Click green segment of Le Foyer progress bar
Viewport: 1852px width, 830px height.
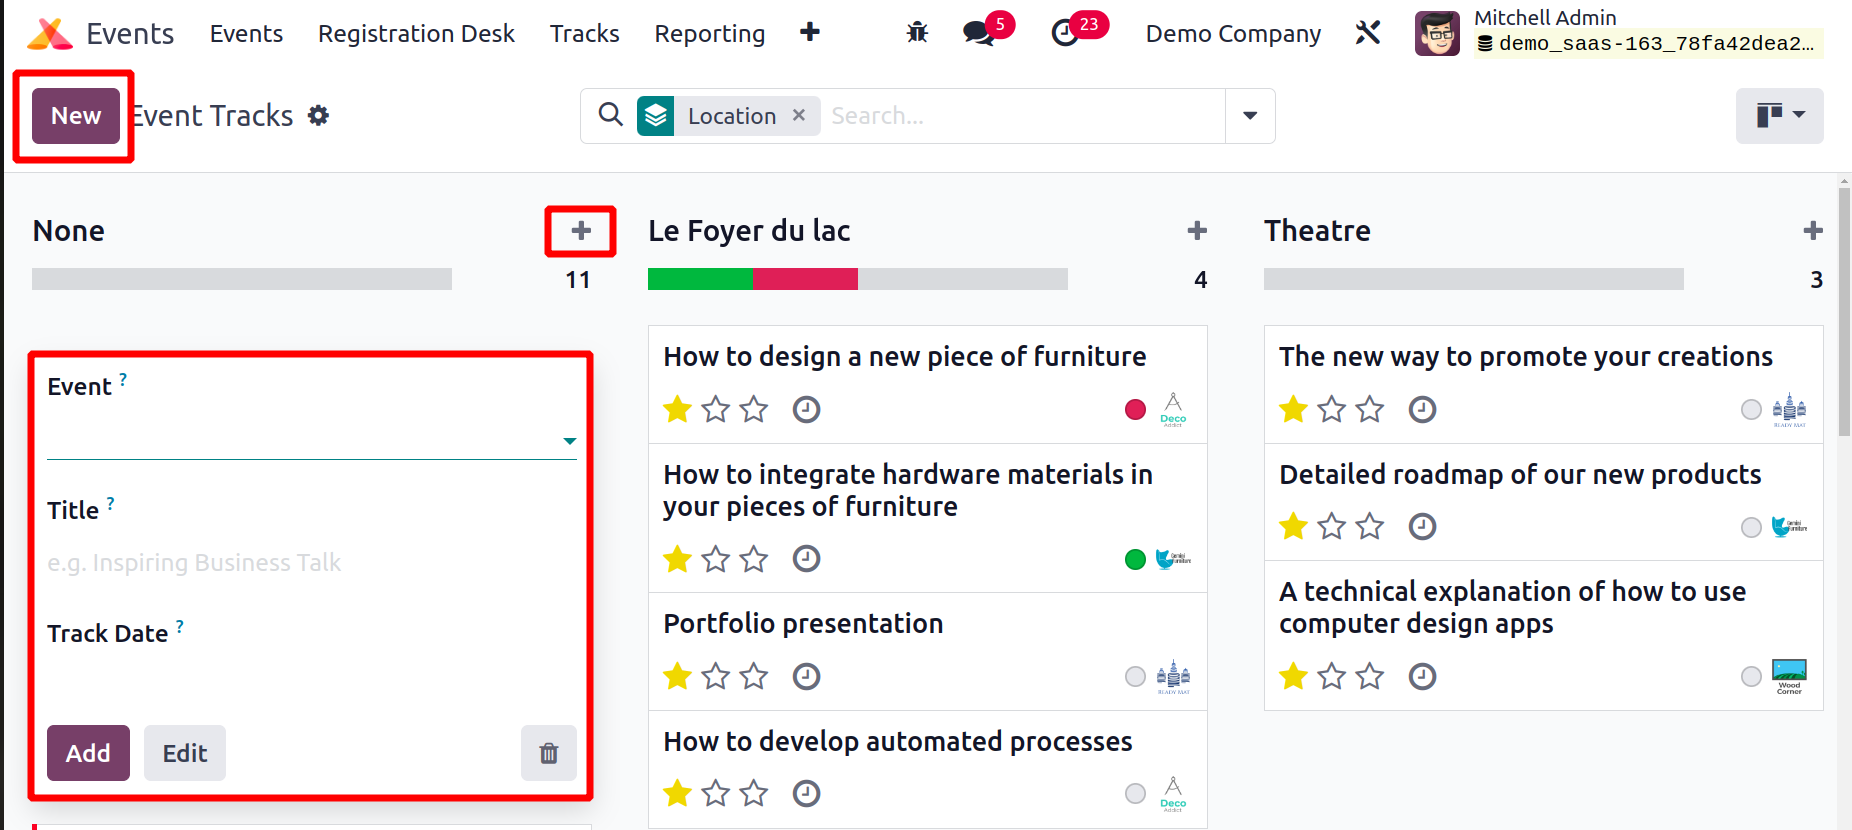click(700, 279)
